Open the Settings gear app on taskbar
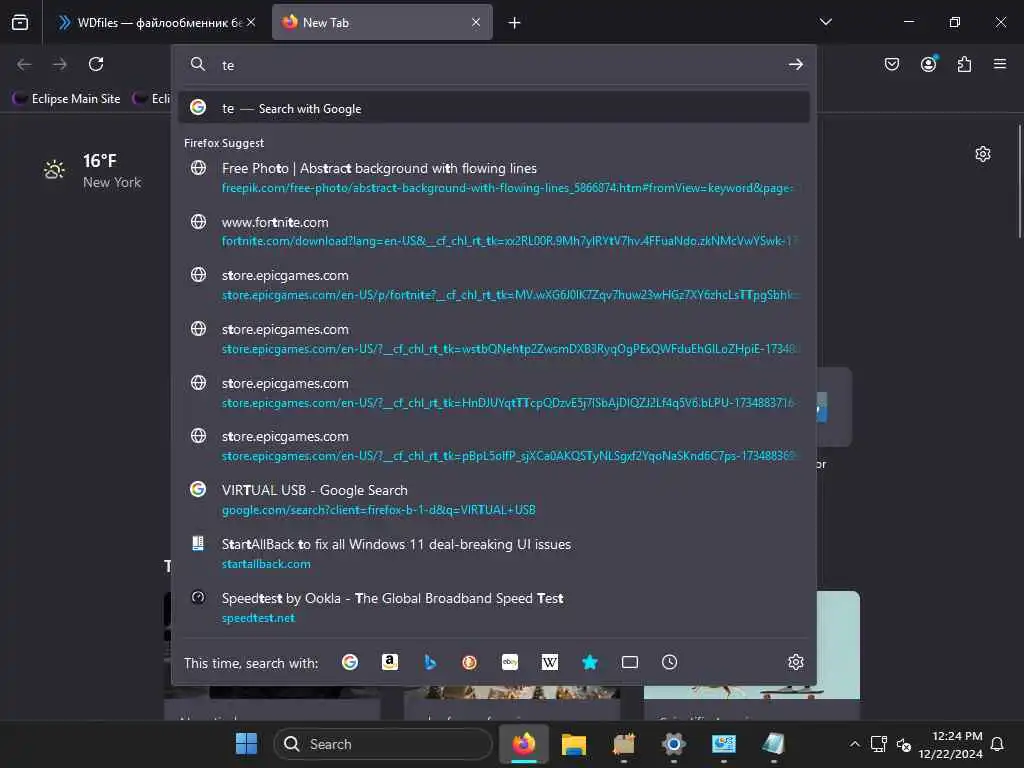The image size is (1024, 768). [x=673, y=743]
